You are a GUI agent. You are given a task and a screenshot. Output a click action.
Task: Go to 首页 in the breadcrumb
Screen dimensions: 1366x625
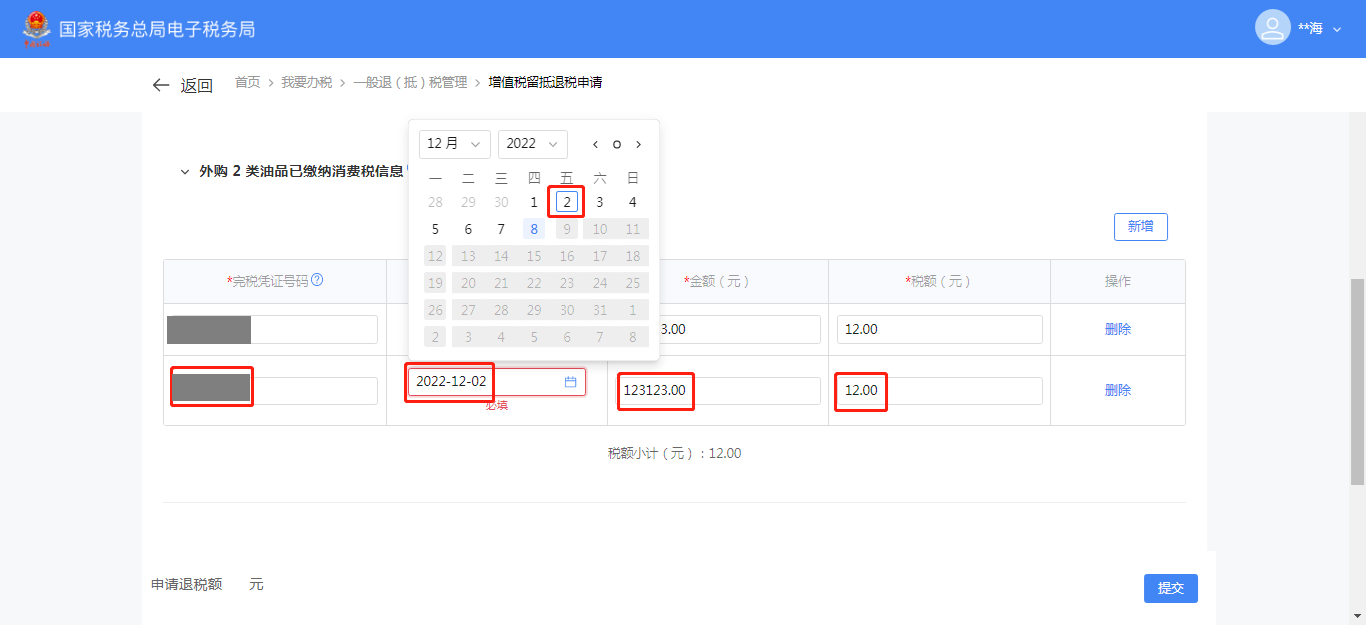[247, 82]
